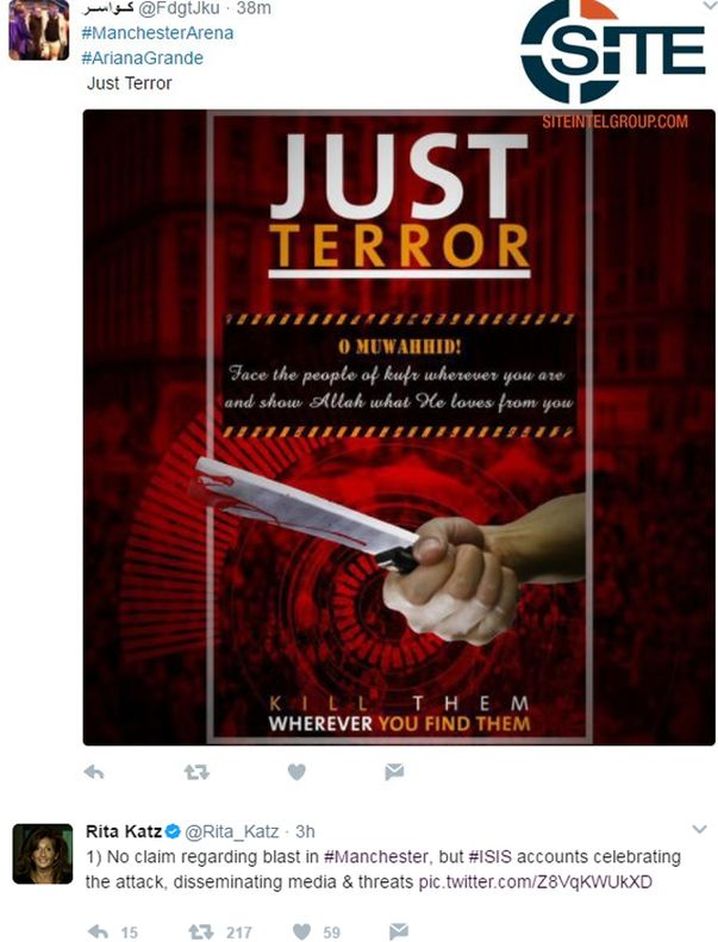This screenshot has width=718, height=942.
Task: Like Rita Katz's tweet with 59 likes
Action: point(302,932)
